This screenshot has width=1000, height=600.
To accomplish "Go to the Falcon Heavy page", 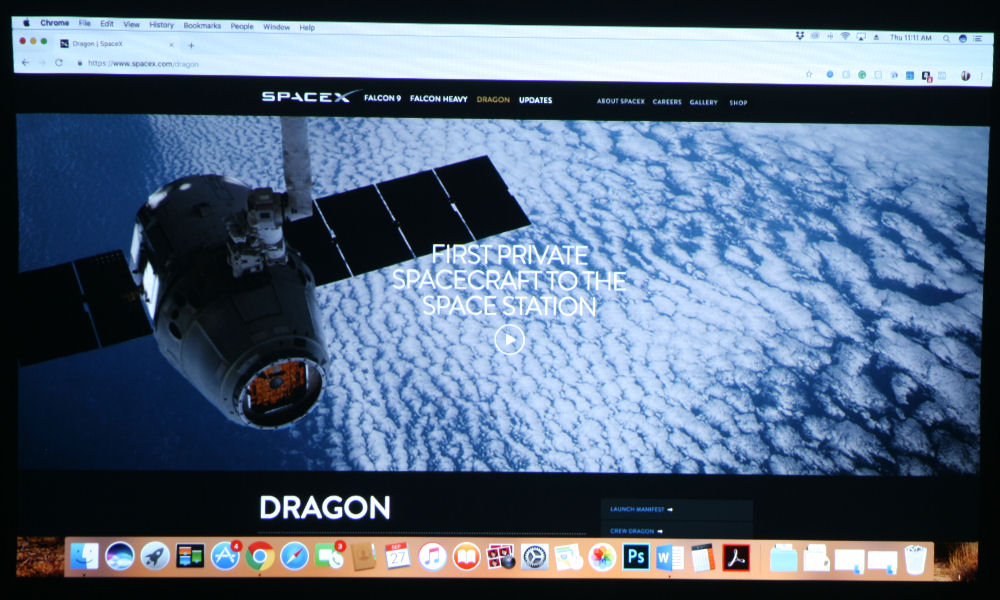I will tap(438, 99).
